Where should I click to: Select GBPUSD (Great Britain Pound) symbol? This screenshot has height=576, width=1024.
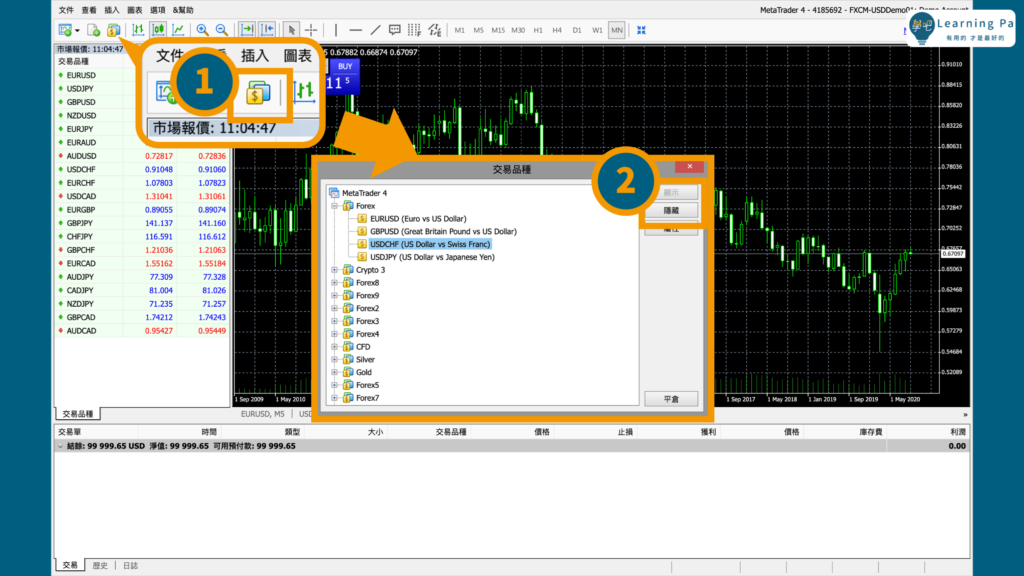tap(443, 231)
